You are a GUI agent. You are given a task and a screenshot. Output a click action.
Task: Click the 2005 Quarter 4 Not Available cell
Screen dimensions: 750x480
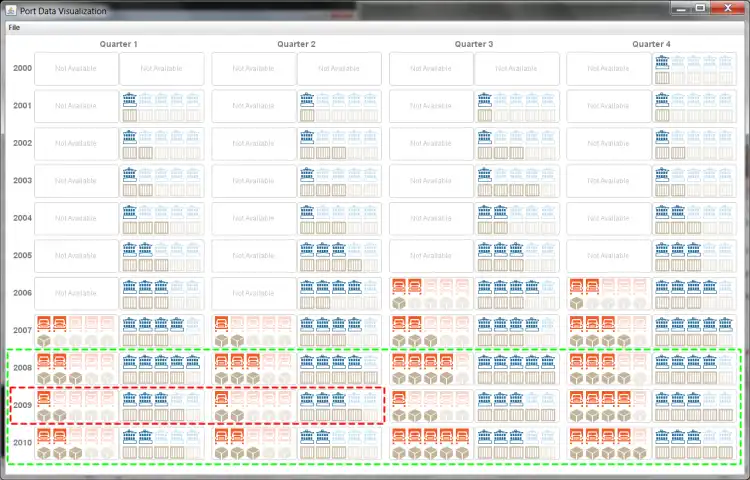click(x=608, y=256)
